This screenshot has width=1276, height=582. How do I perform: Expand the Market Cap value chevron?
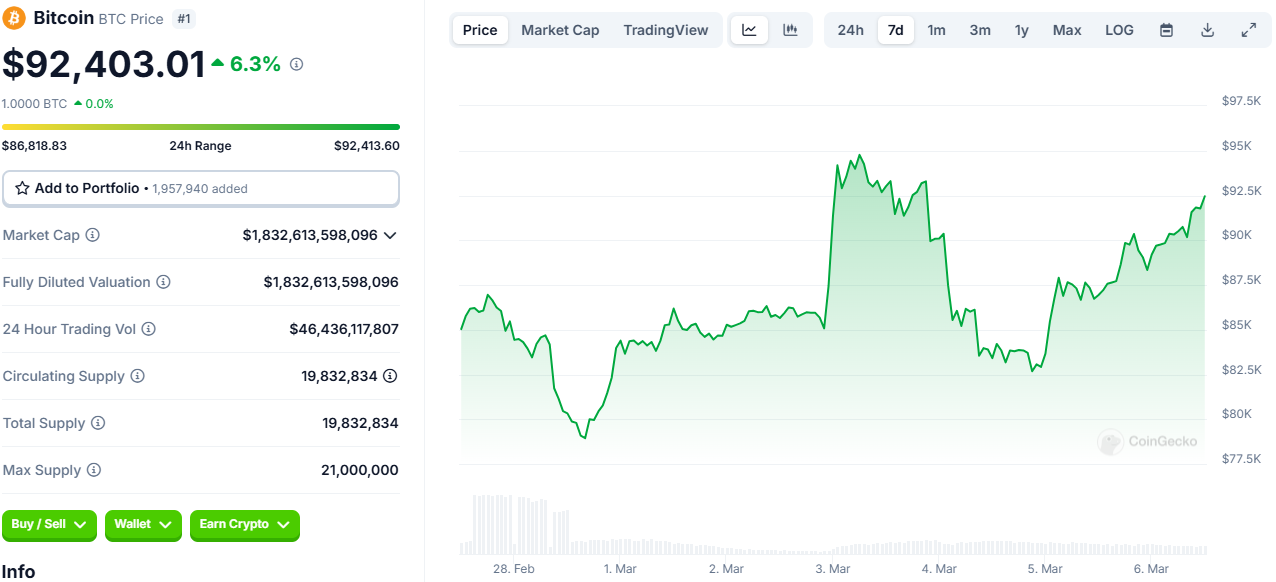point(390,235)
